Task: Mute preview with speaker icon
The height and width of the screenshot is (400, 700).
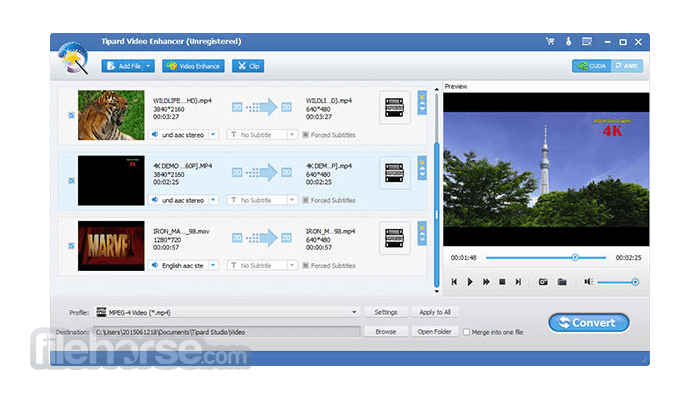Action: (588, 282)
